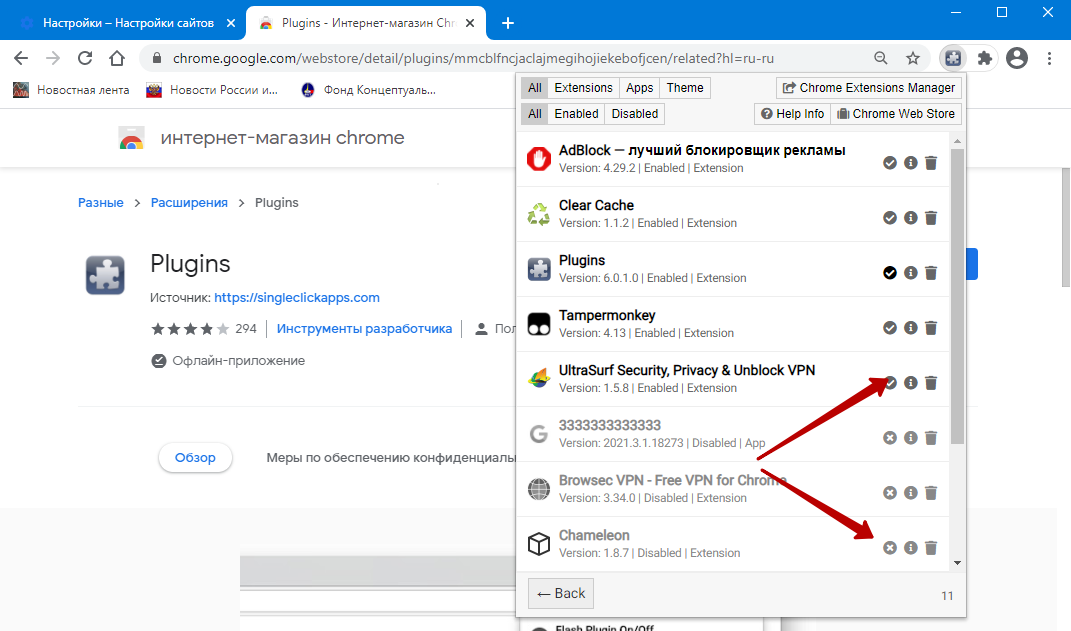Click the Back button in popup
The width and height of the screenshot is (1071, 631).
coord(560,593)
